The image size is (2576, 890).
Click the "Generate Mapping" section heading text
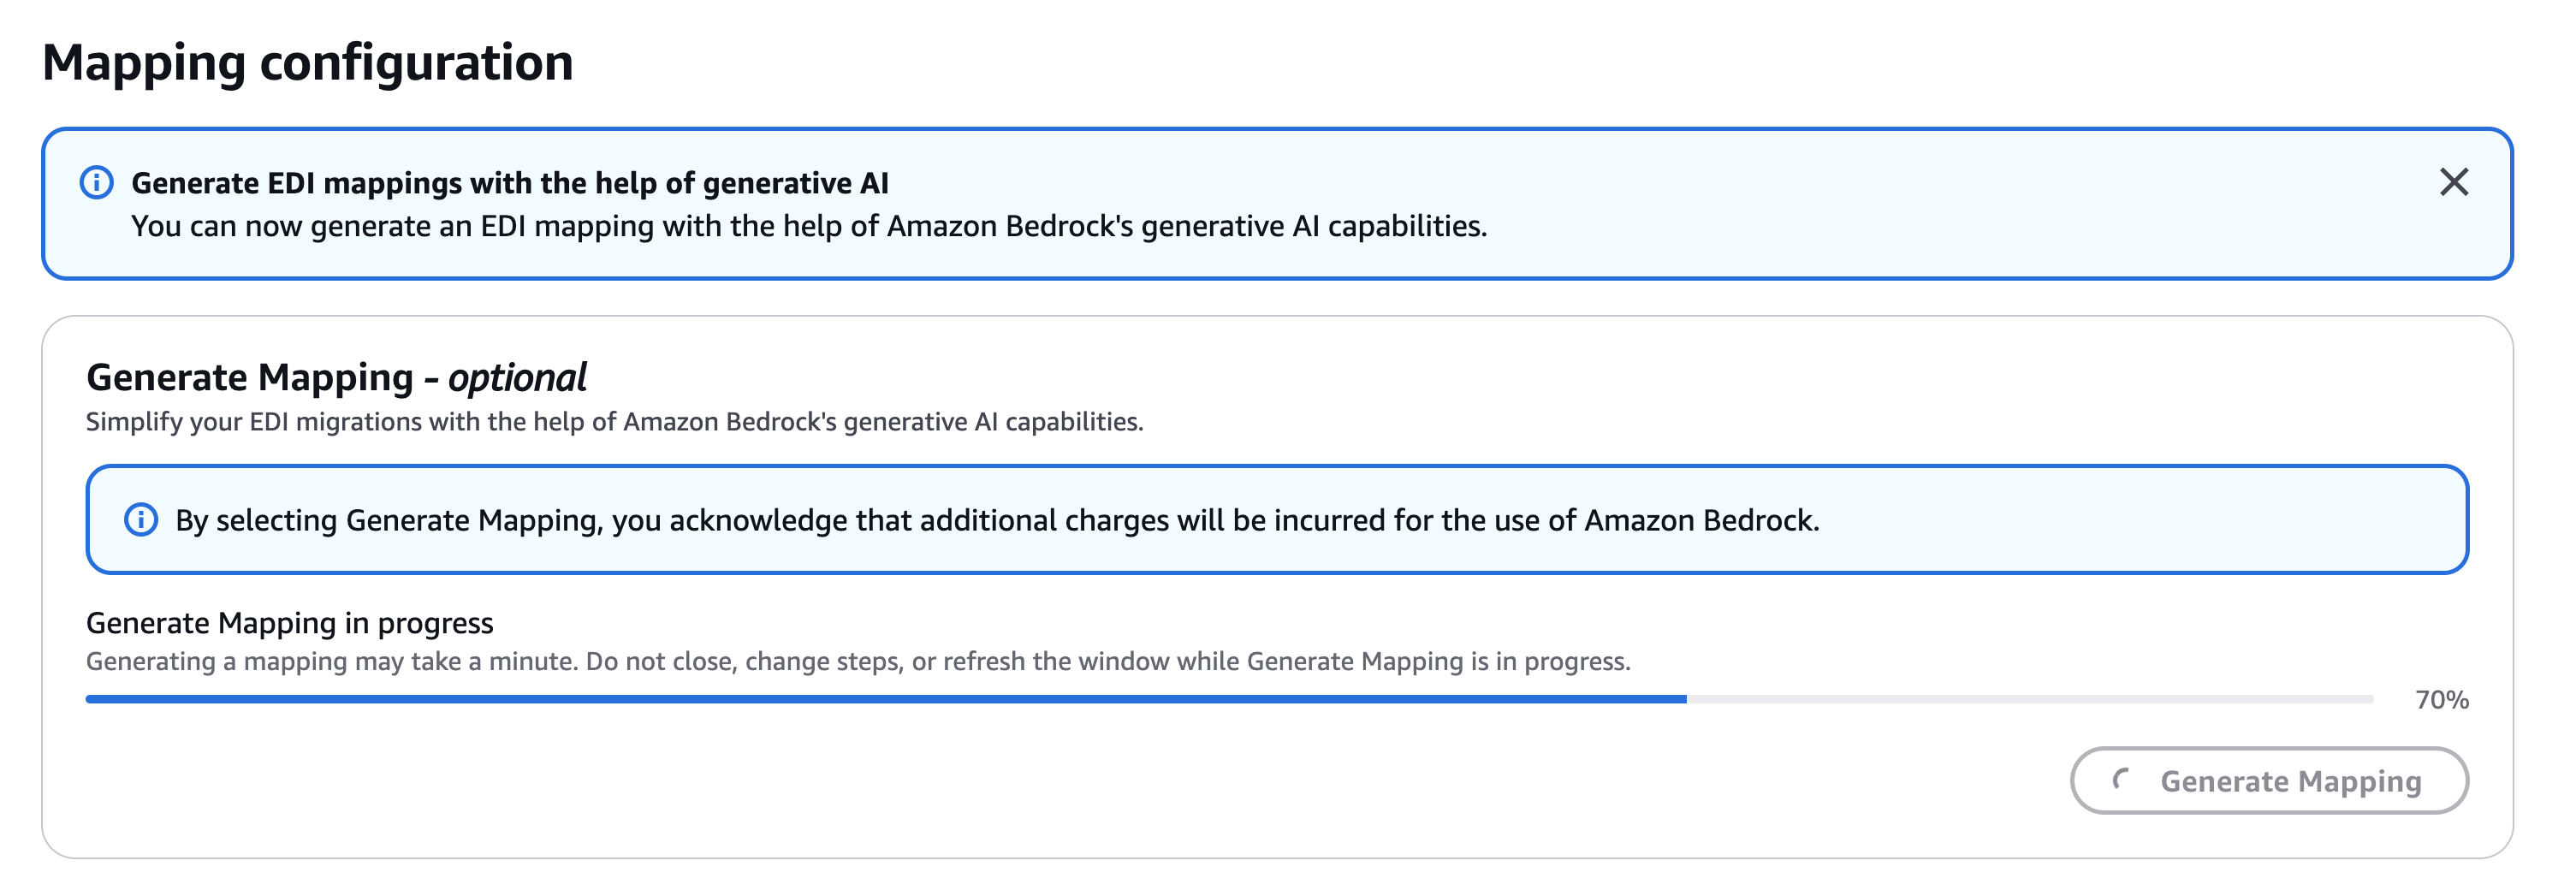pyautogui.click(x=250, y=378)
